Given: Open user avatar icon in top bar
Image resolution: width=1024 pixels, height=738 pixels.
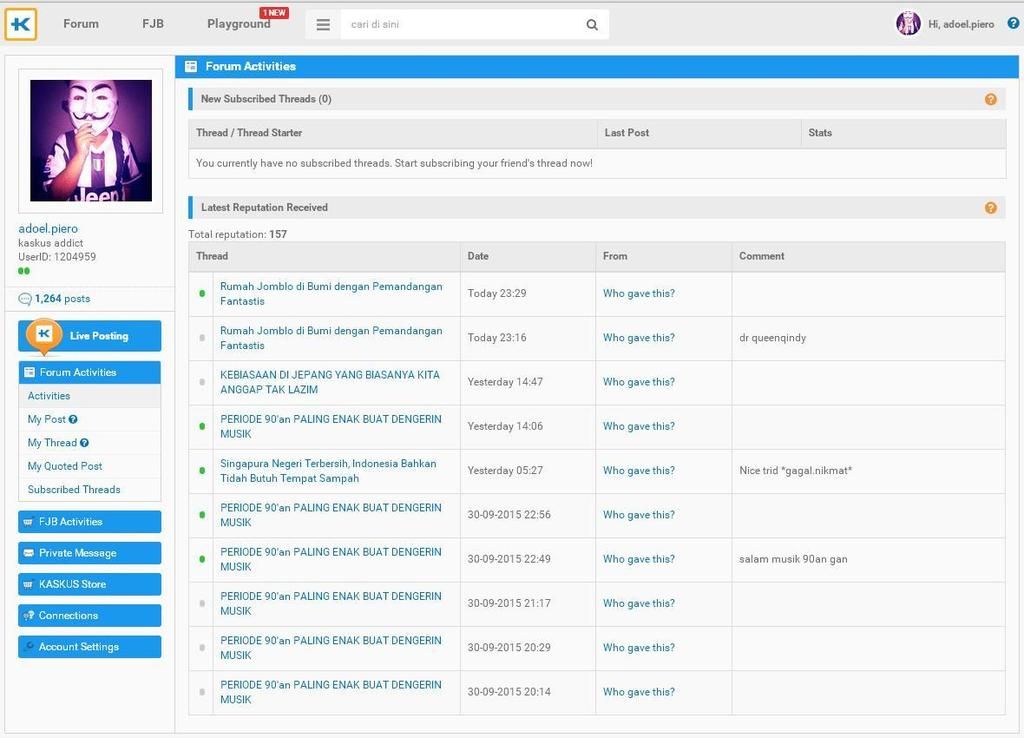Looking at the screenshot, I should point(908,24).
